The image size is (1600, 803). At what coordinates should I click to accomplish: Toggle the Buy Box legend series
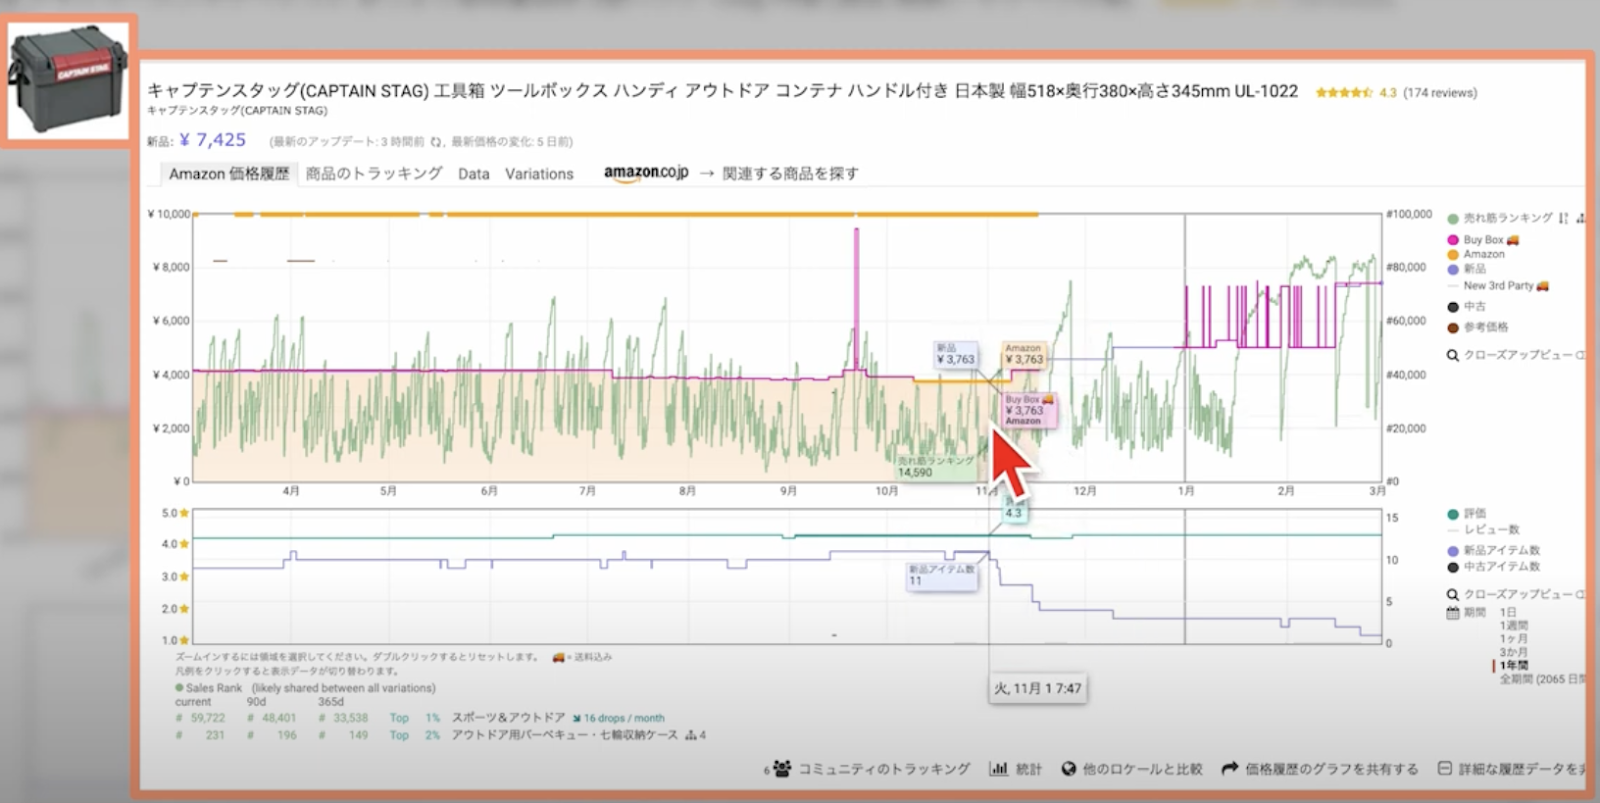(x=1484, y=240)
